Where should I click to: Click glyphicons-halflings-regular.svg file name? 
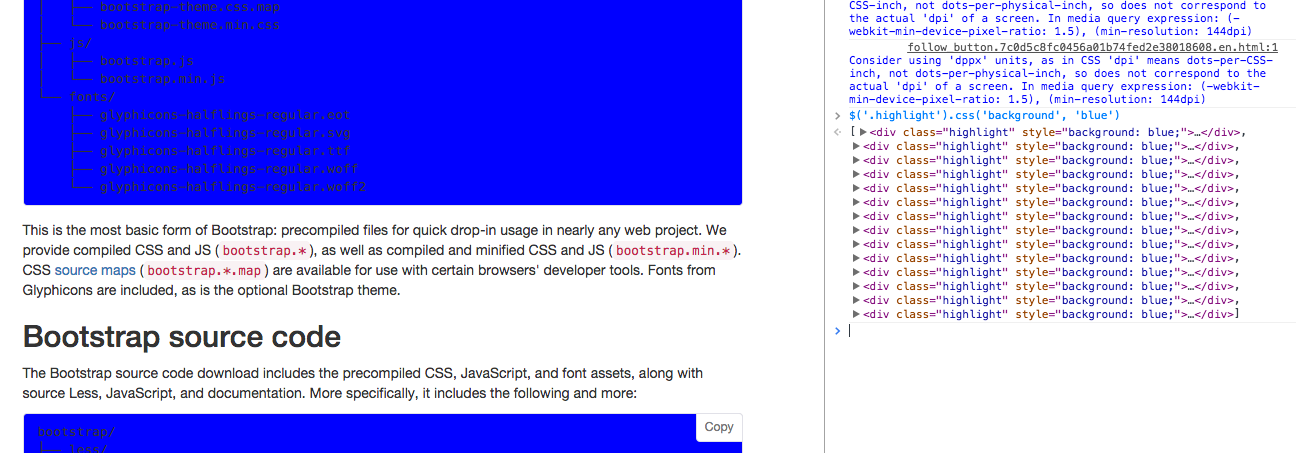click(x=225, y=133)
